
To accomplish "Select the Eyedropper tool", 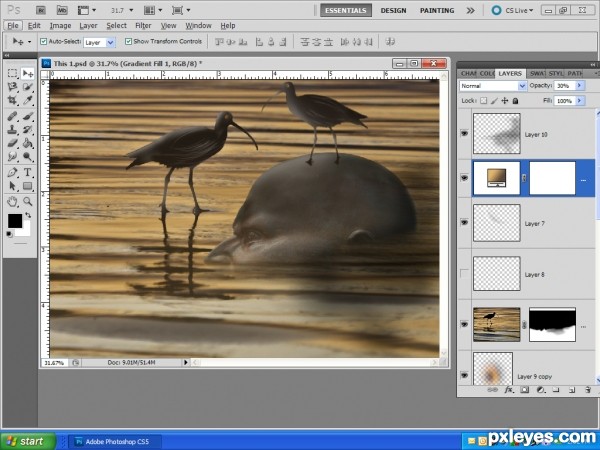I will [x=28, y=100].
